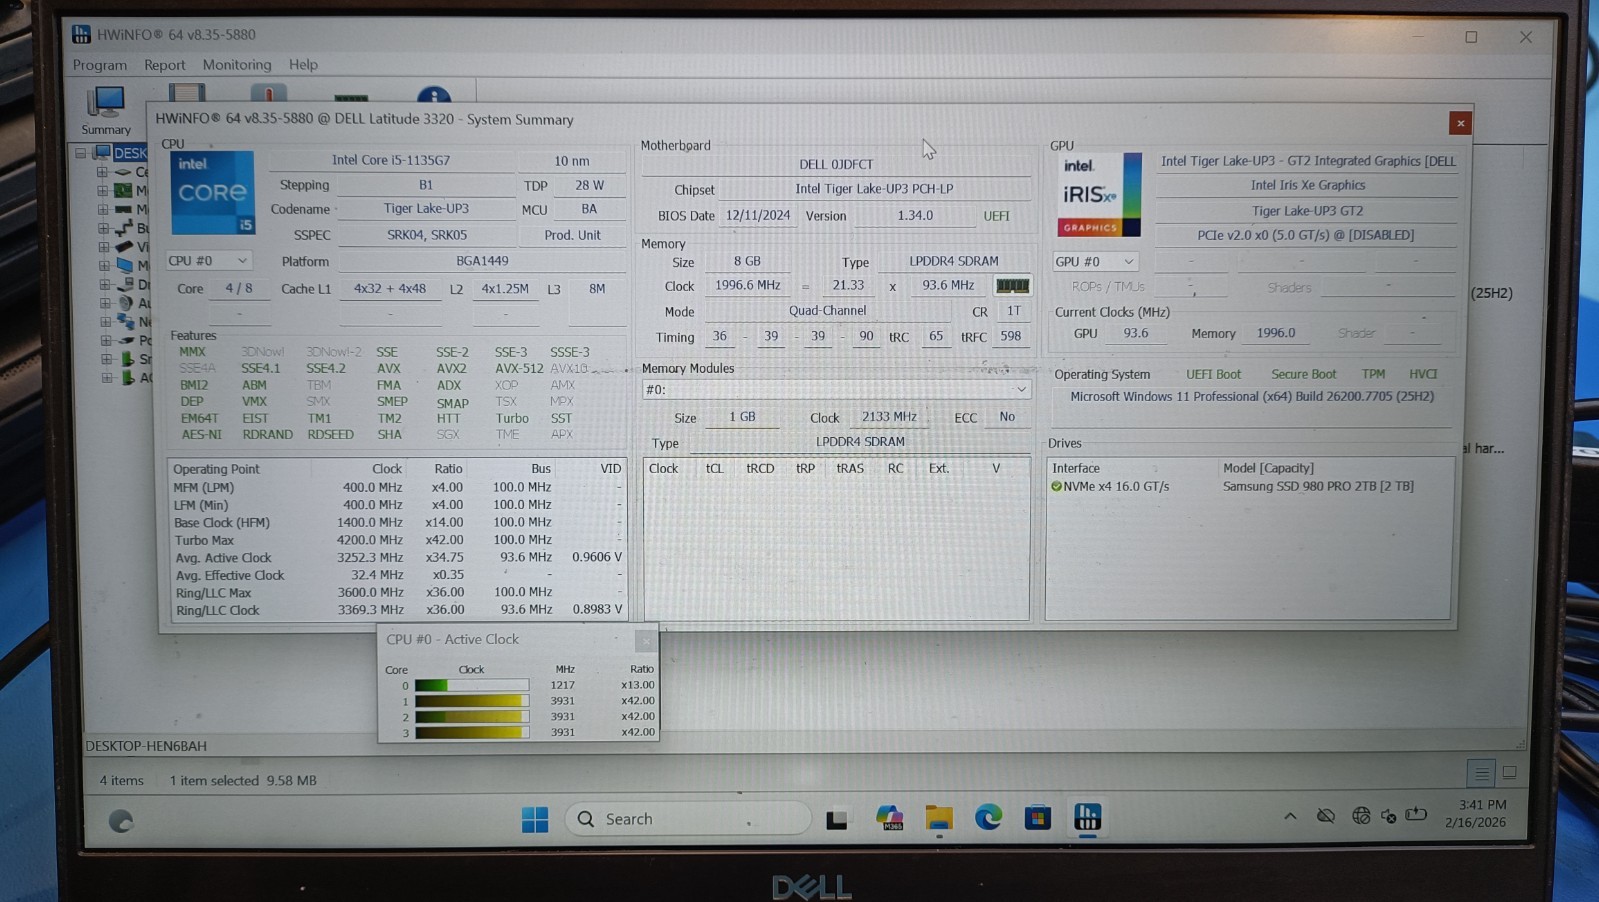Click the HWiNFO taskbar icon
The image size is (1599, 902).
pos(1088,817)
